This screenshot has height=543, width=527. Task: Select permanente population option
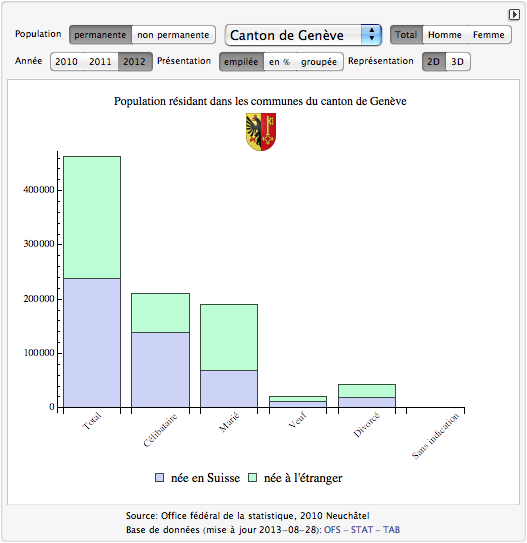coord(100,35)
